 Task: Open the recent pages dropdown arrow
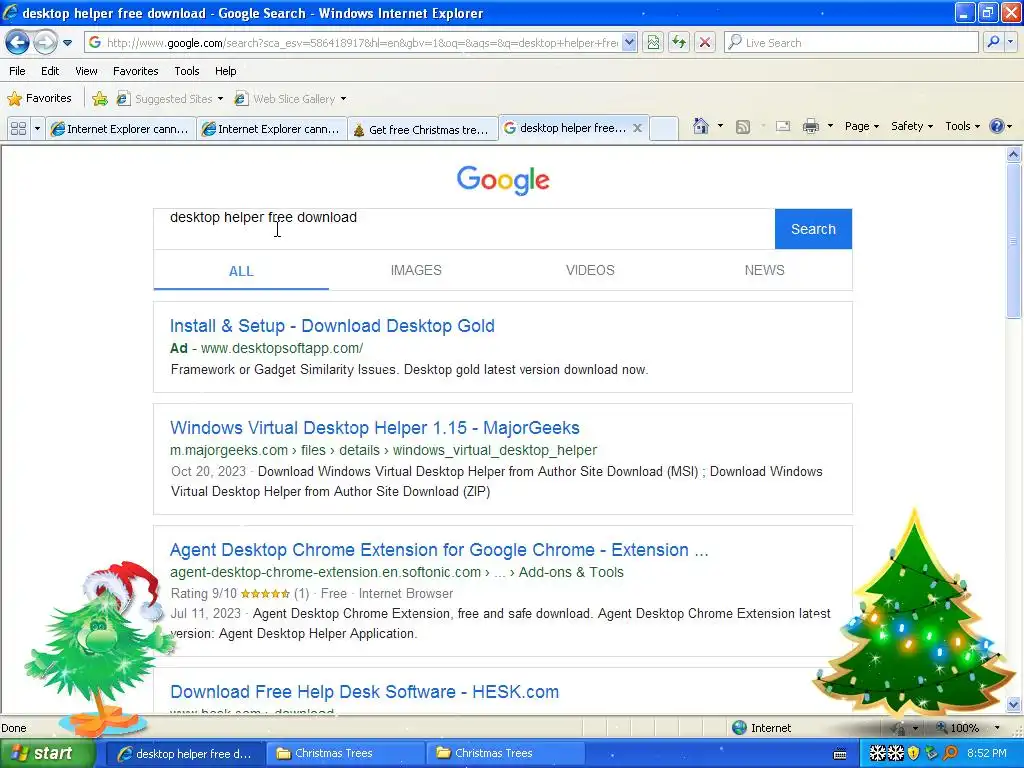67,43
